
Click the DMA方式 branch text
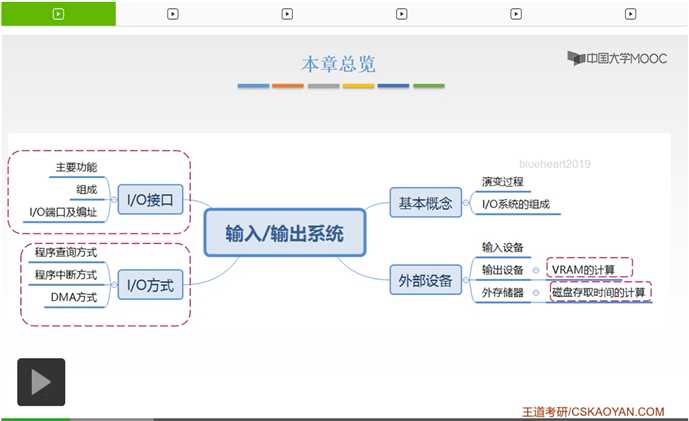(x=74, y=297)
